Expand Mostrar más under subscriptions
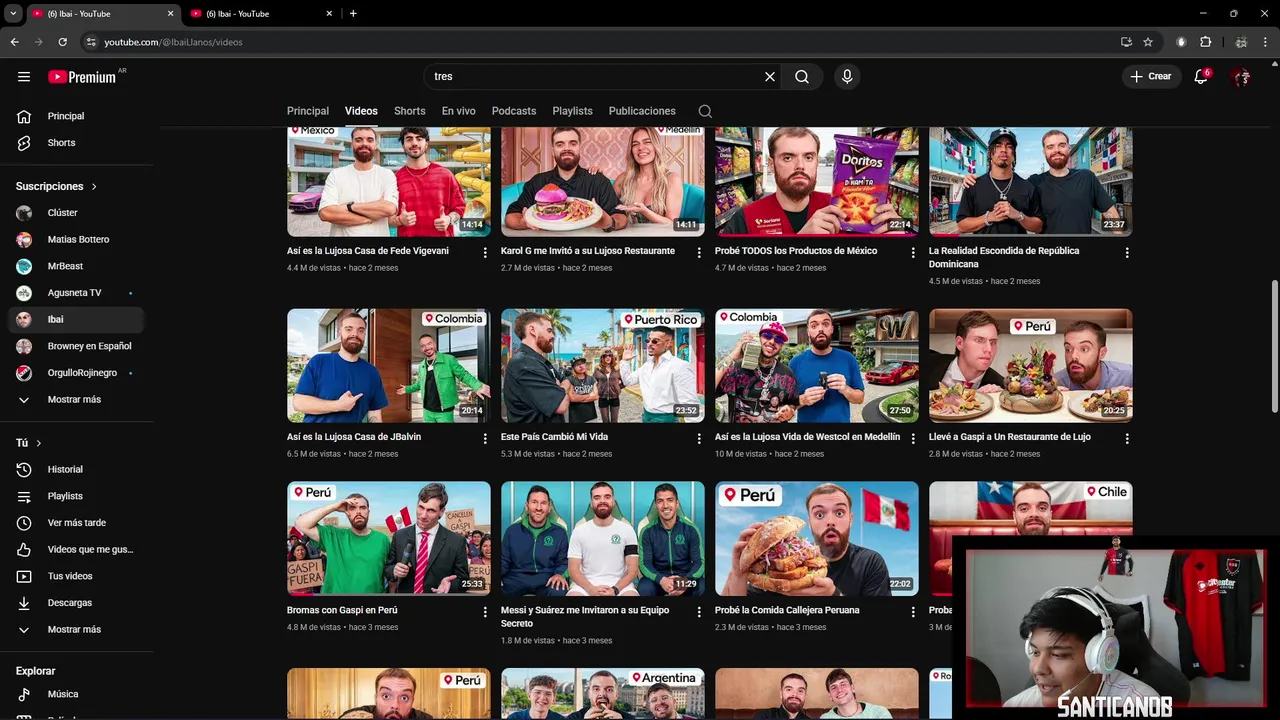The image size is (1280, 720). point(77,399)
